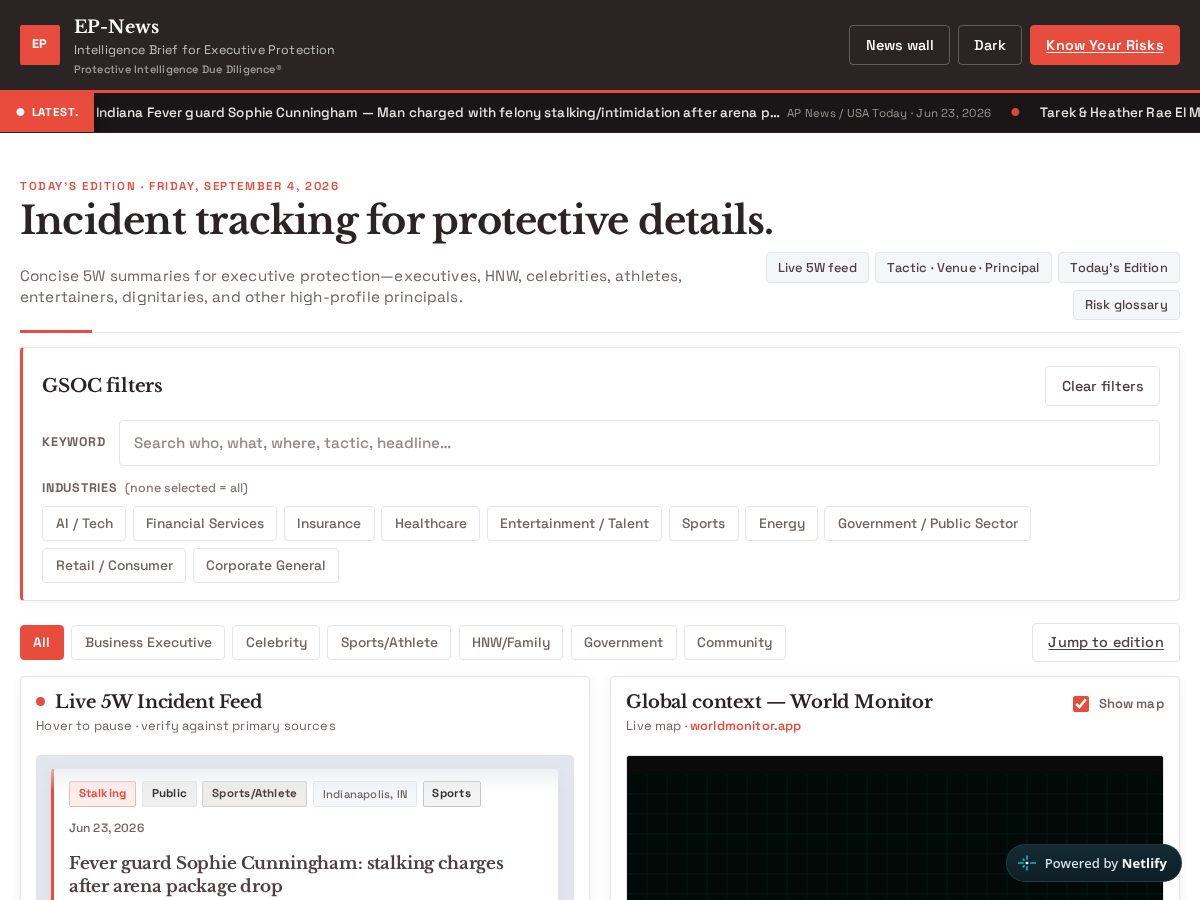
Task: Select the Sports/Athlete category tab
Action: [389, 642]
